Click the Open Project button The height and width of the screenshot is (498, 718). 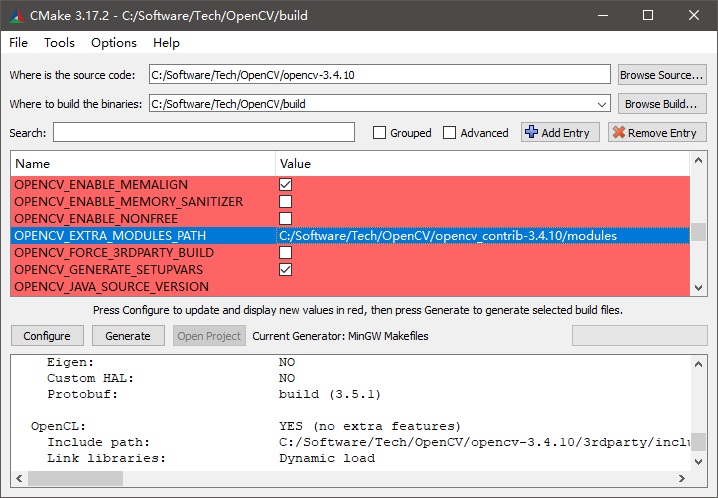pos(209,336)
